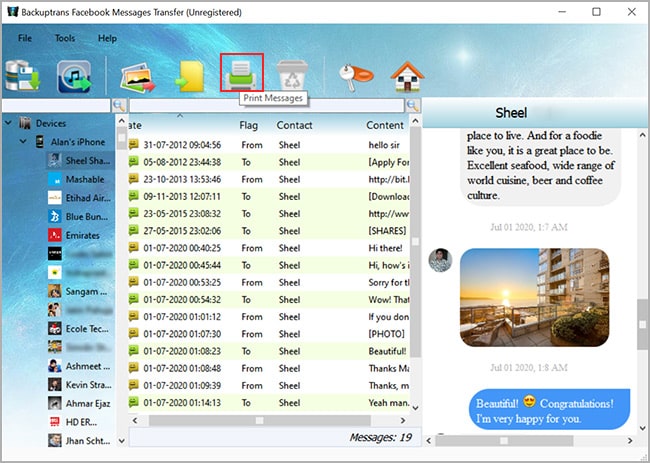The image size is (650, 463).
Task: Click the Print Messages printer icon
Action: pos(241,73)
